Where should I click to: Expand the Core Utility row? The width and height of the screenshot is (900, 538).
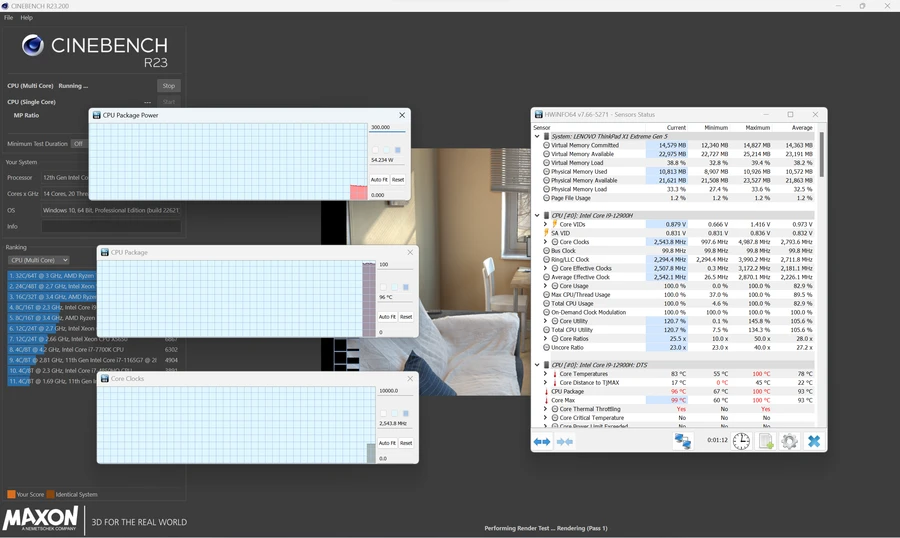(x=545, y=321)
